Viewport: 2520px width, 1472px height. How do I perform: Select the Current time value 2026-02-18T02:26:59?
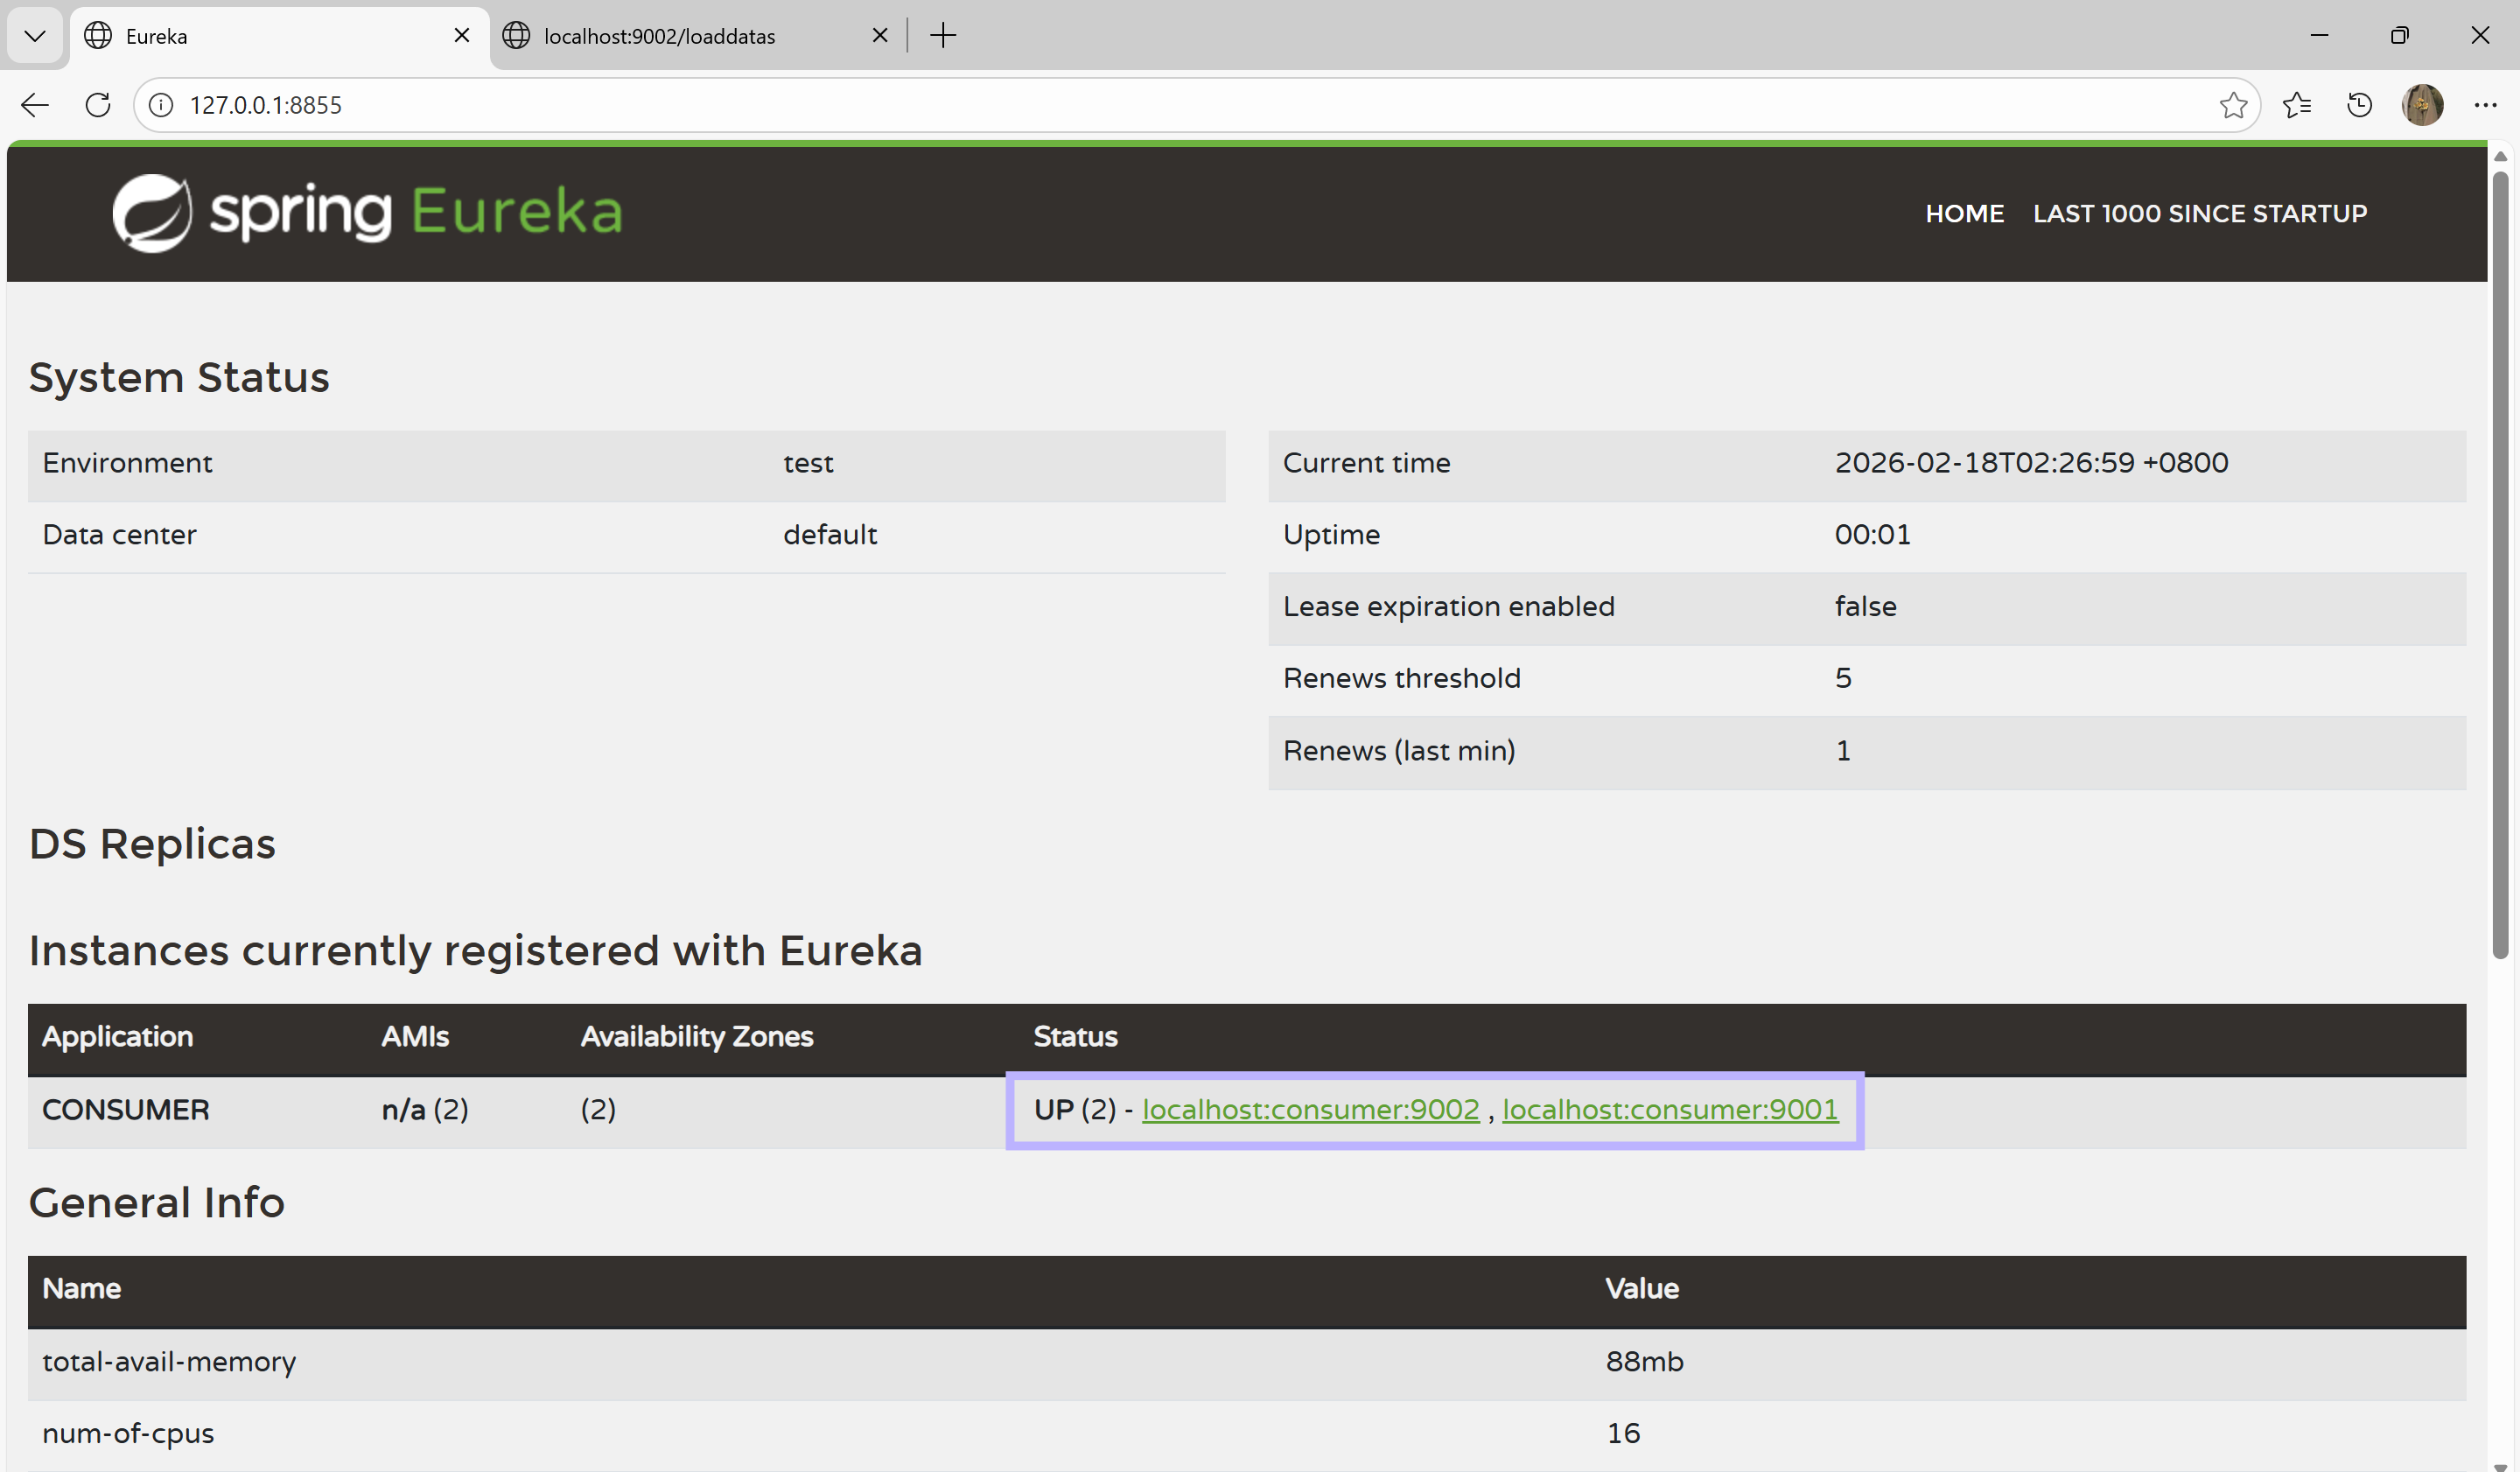tap(2031, 462)
